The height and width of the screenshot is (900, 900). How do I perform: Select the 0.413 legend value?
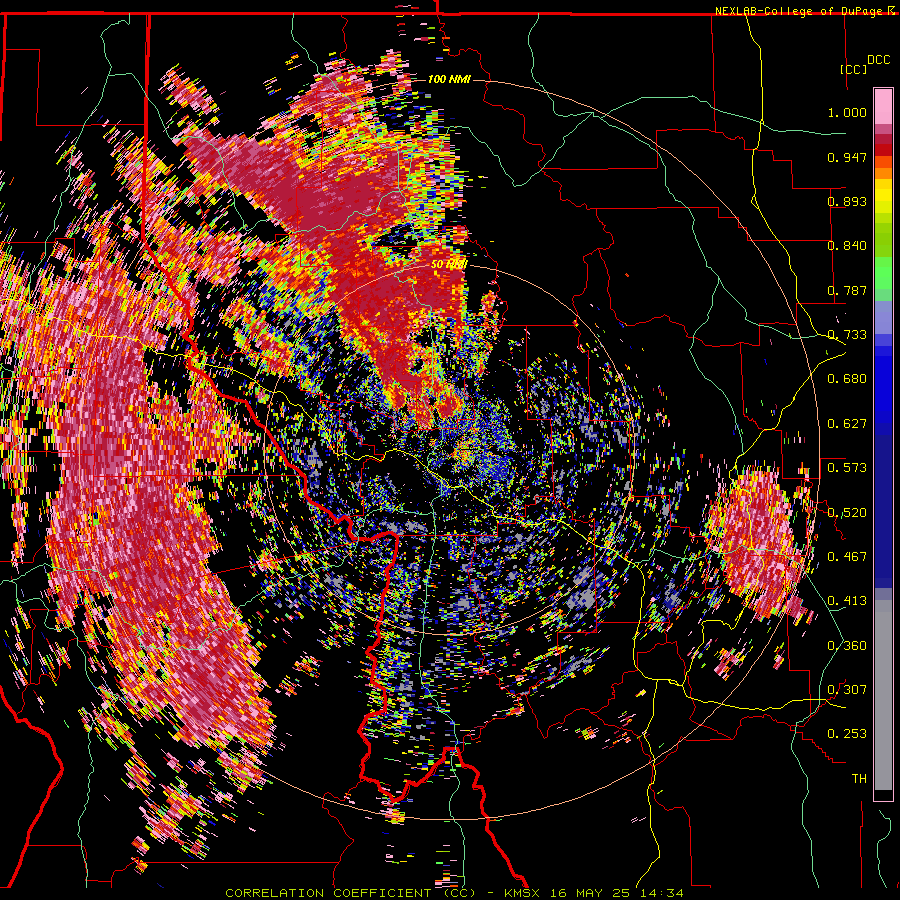tap(847, 601)
